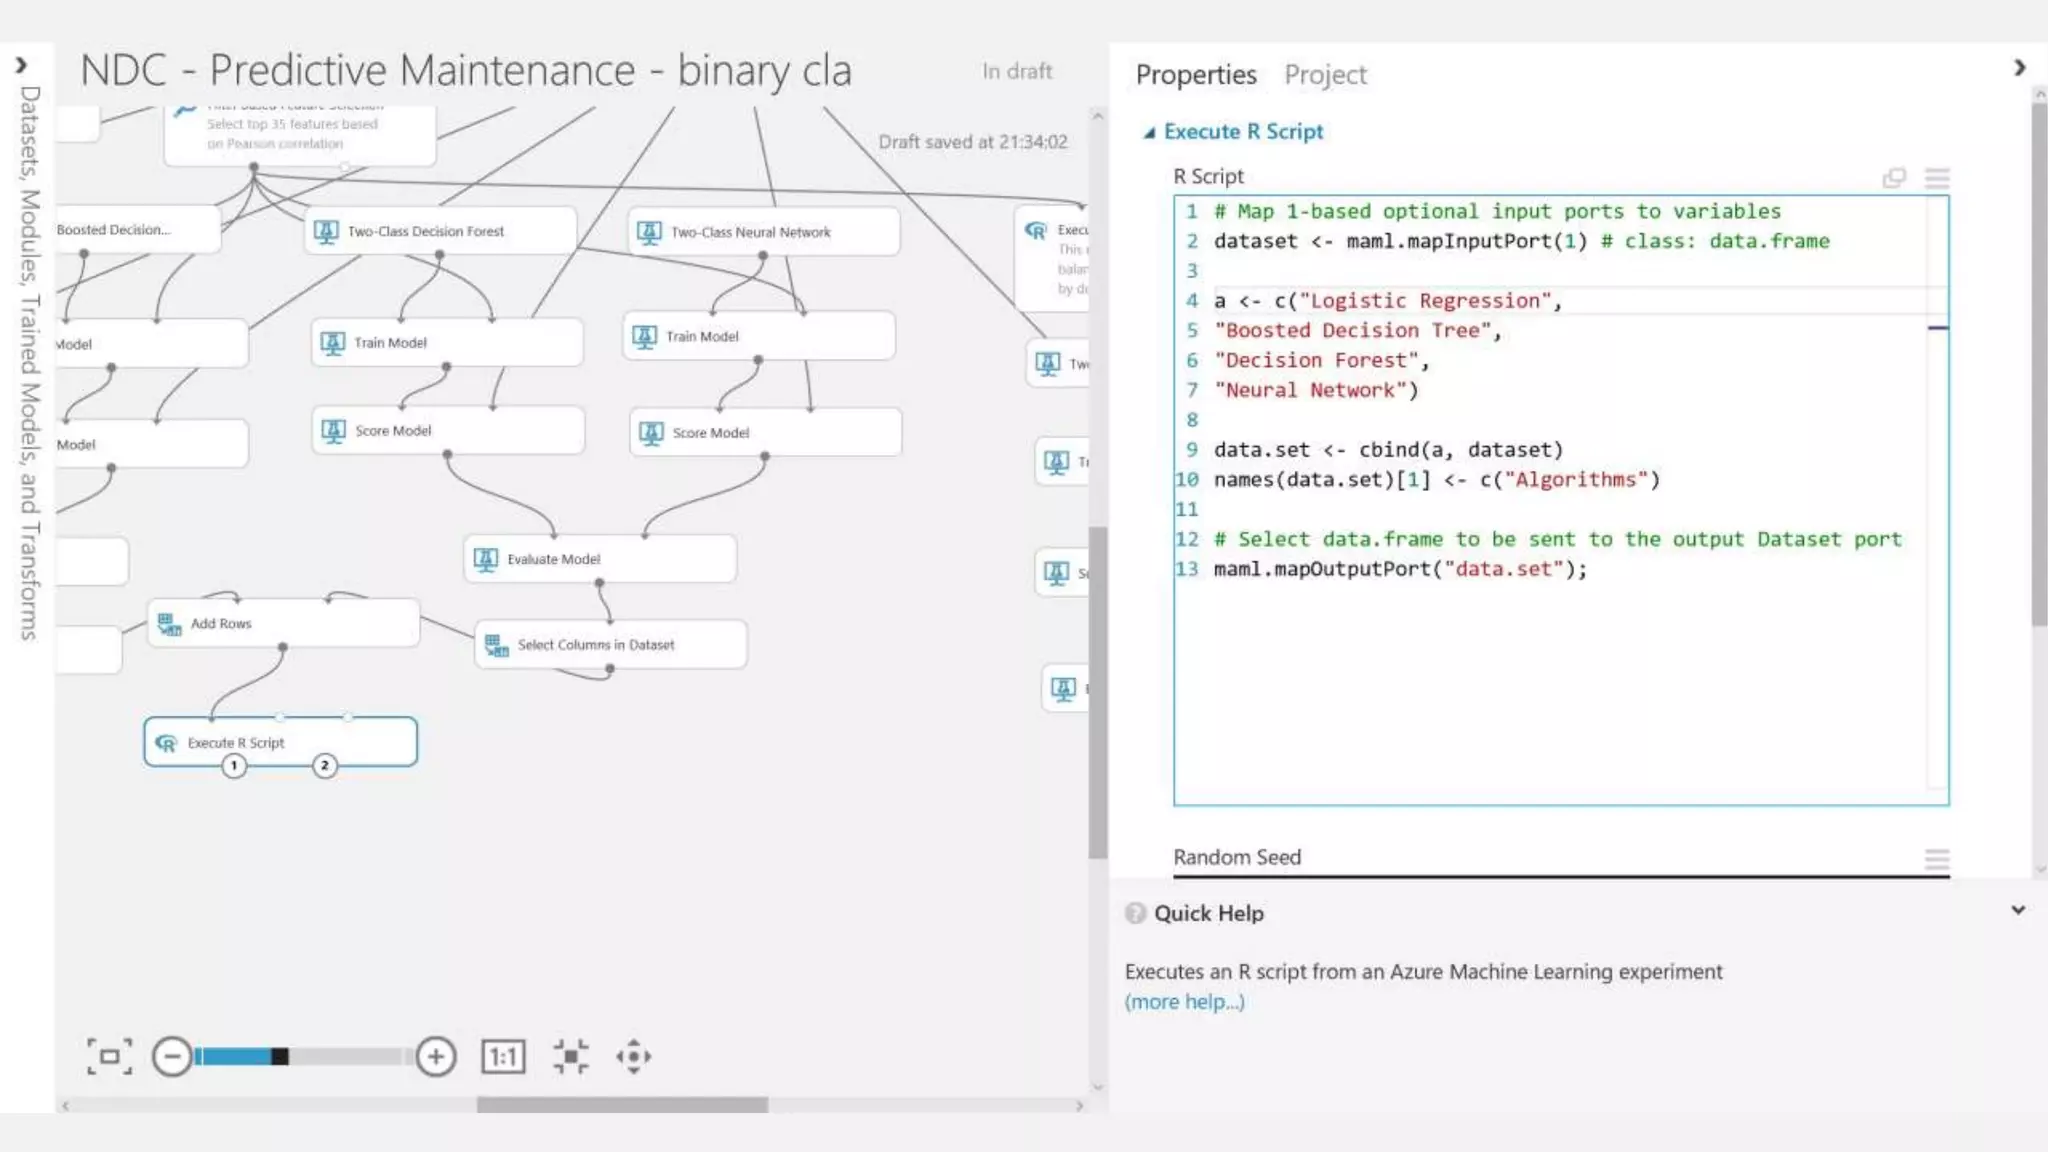The width and height of the screenshot is (2048, 1152).
Task: Click the zoom out minus icon
Action: [172, 1056]
